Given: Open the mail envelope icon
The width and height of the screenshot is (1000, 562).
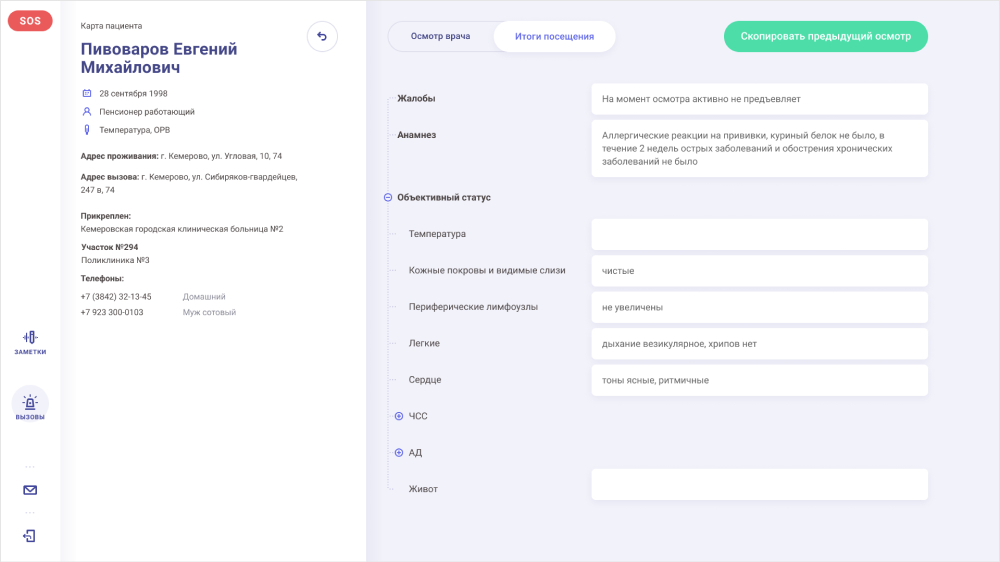Looking at the screenshot, I should pos(30,490).
